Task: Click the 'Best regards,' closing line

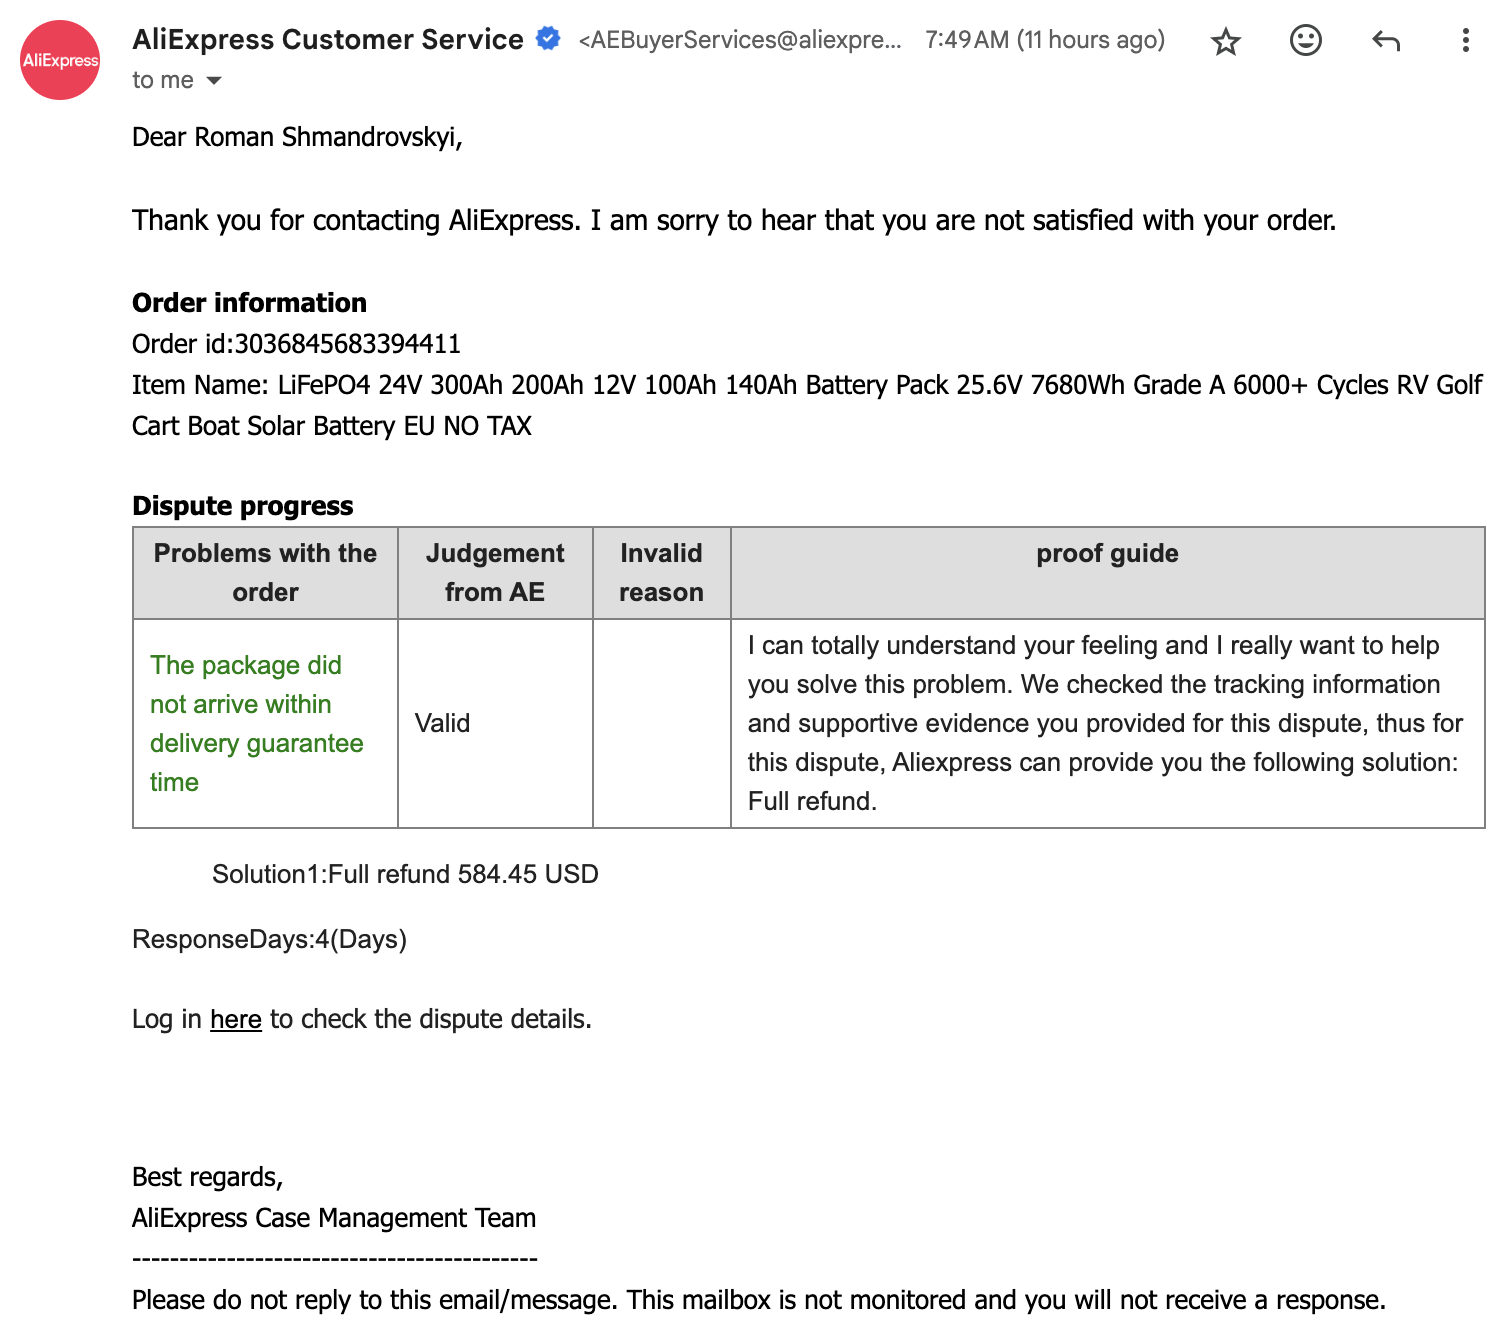Action: [x=208, y=1177]
